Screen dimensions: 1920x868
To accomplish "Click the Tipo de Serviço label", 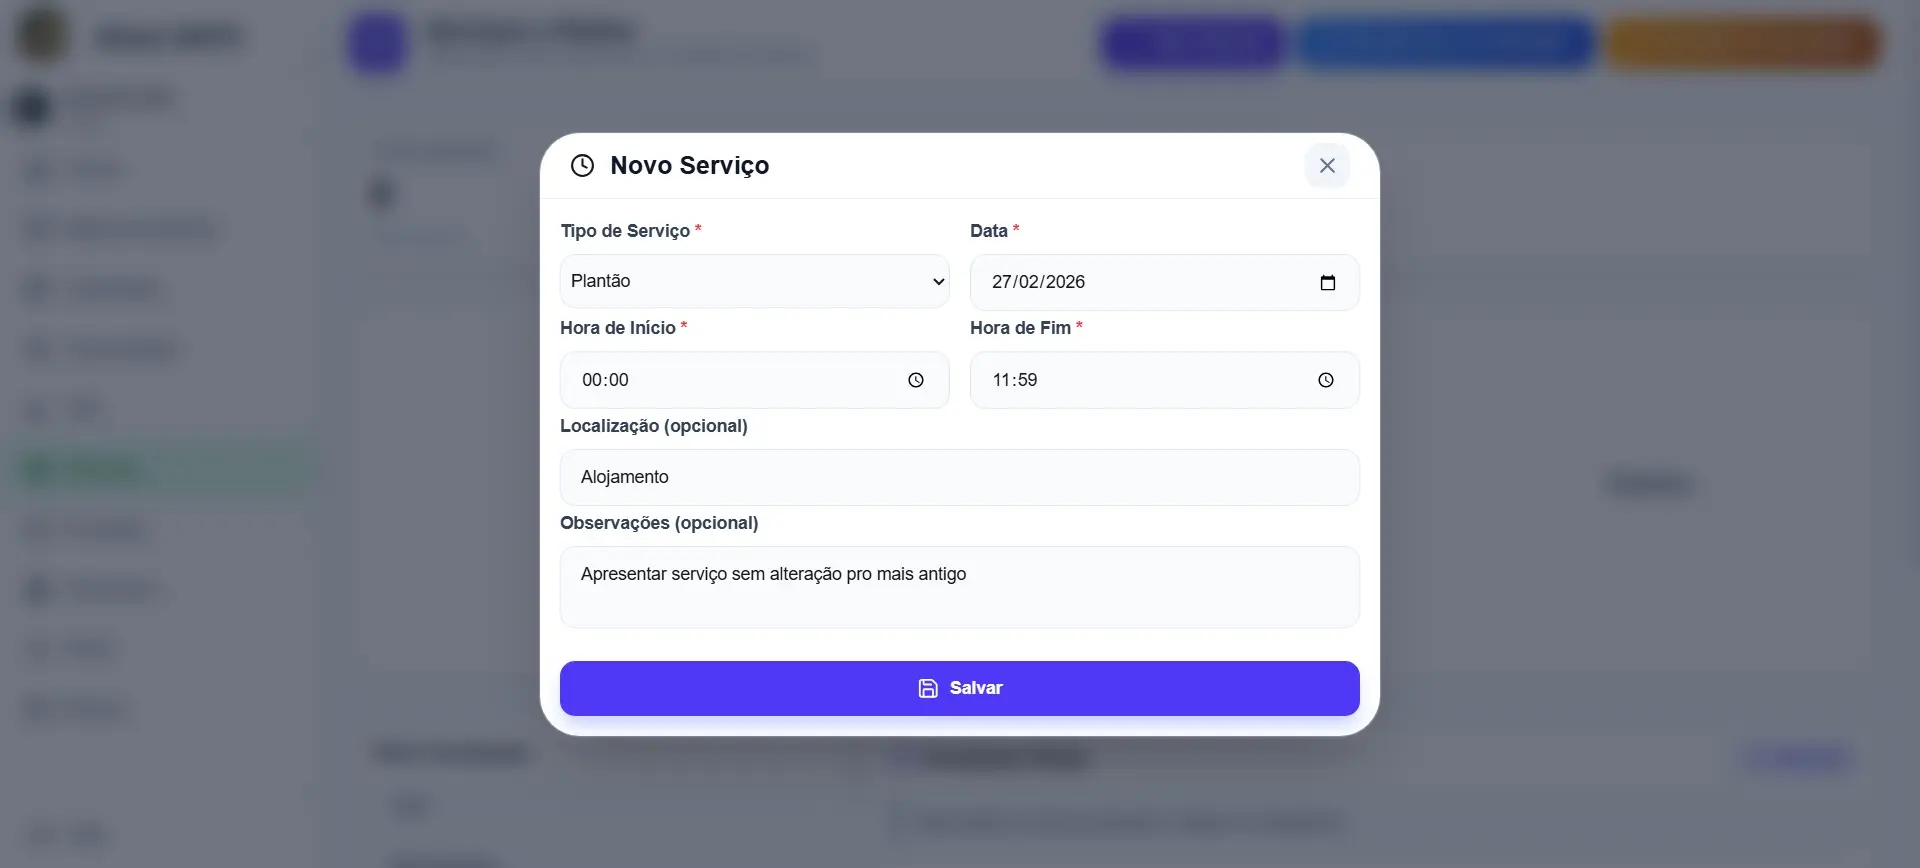I will (x=625, y=231).
